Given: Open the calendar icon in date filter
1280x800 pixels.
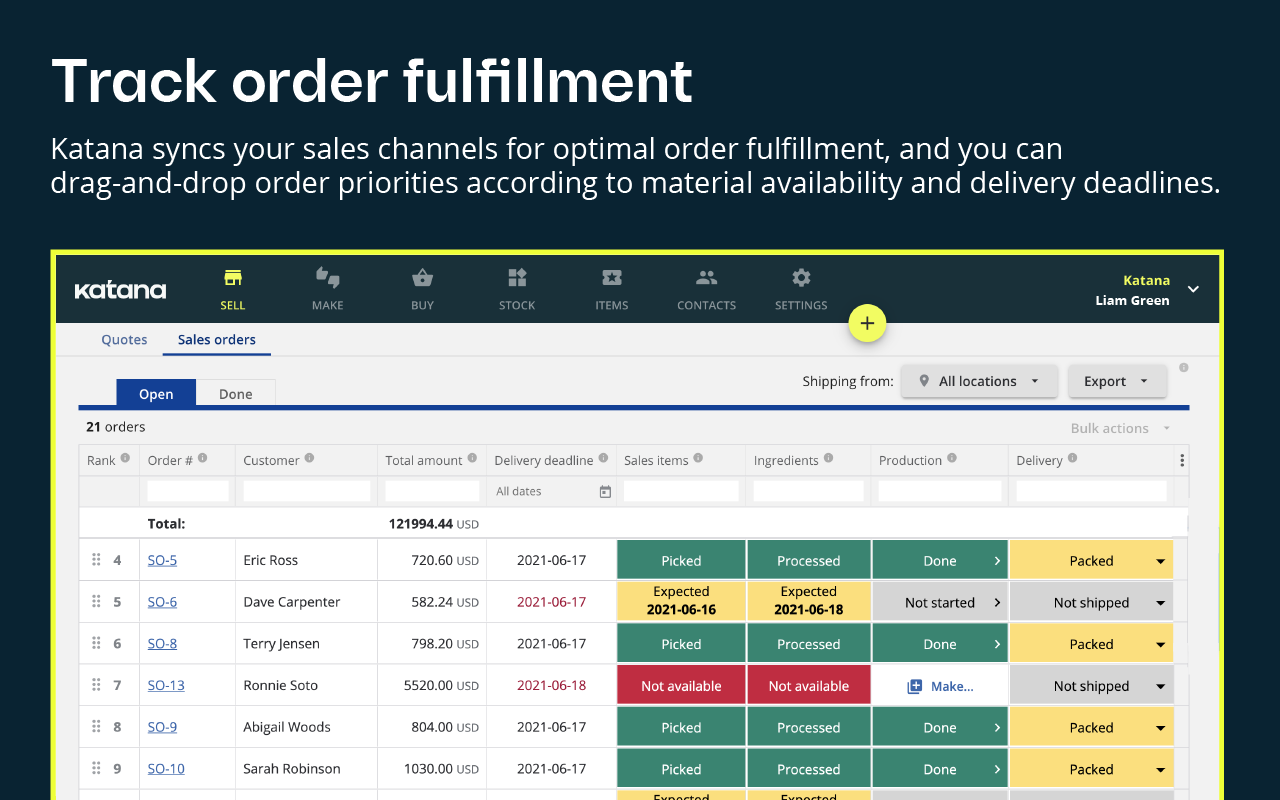Looking at the screenshot, I should [605, 492].
